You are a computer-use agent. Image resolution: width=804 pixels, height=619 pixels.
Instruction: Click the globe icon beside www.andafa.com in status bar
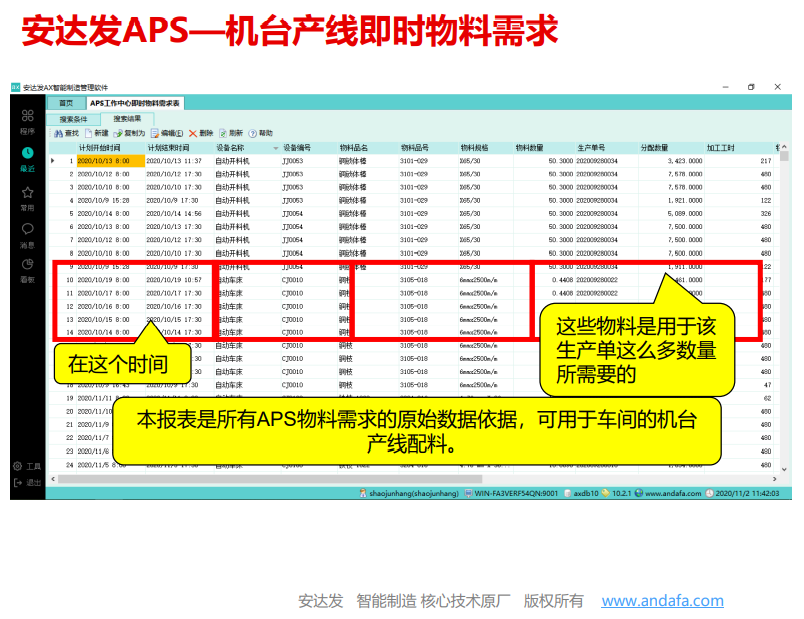639,493
